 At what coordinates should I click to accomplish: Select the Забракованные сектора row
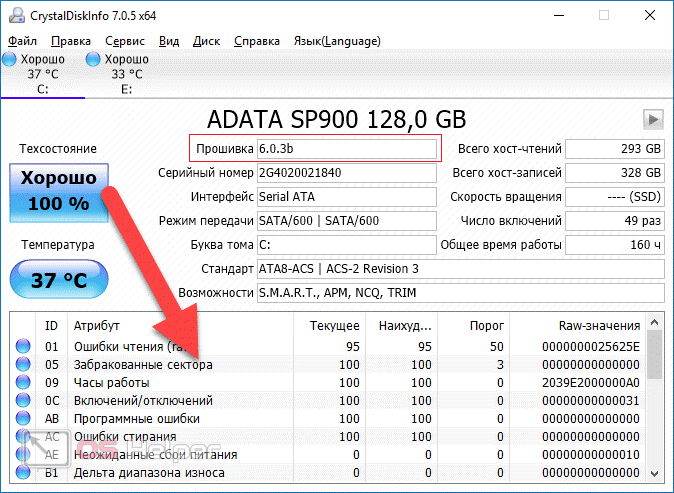pyautogui.click(x=329, y=364)
